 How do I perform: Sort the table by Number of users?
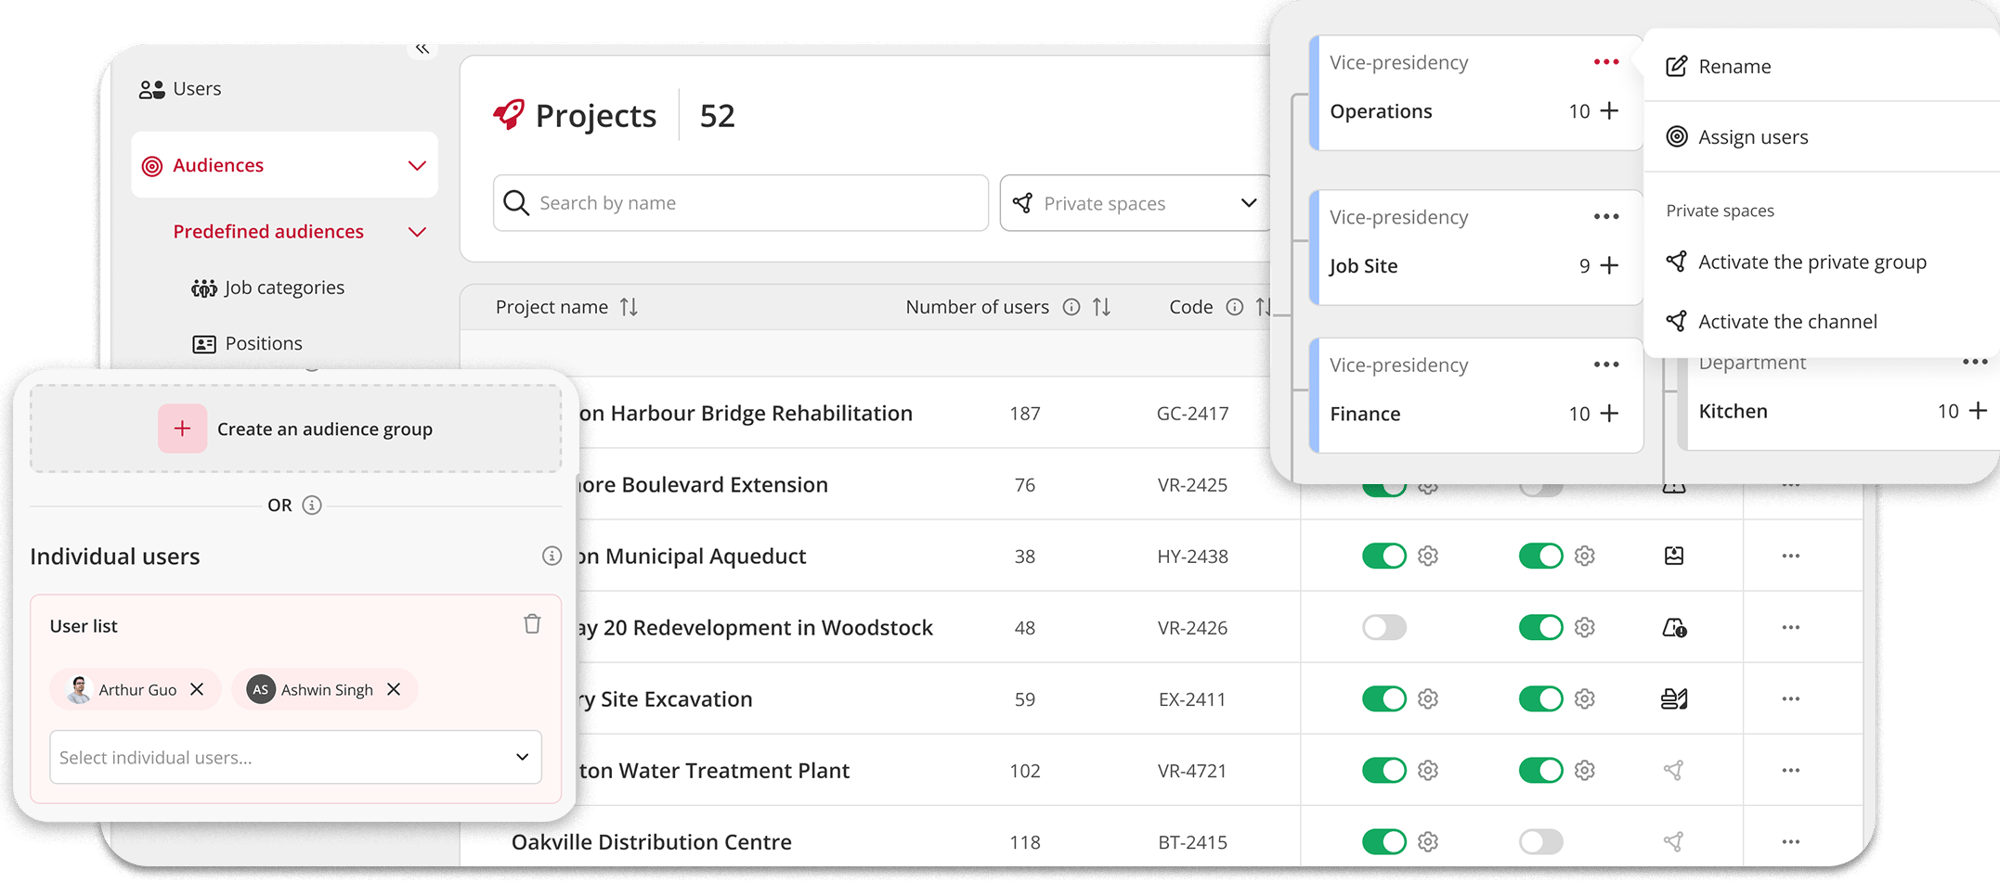click(1101, 307)
